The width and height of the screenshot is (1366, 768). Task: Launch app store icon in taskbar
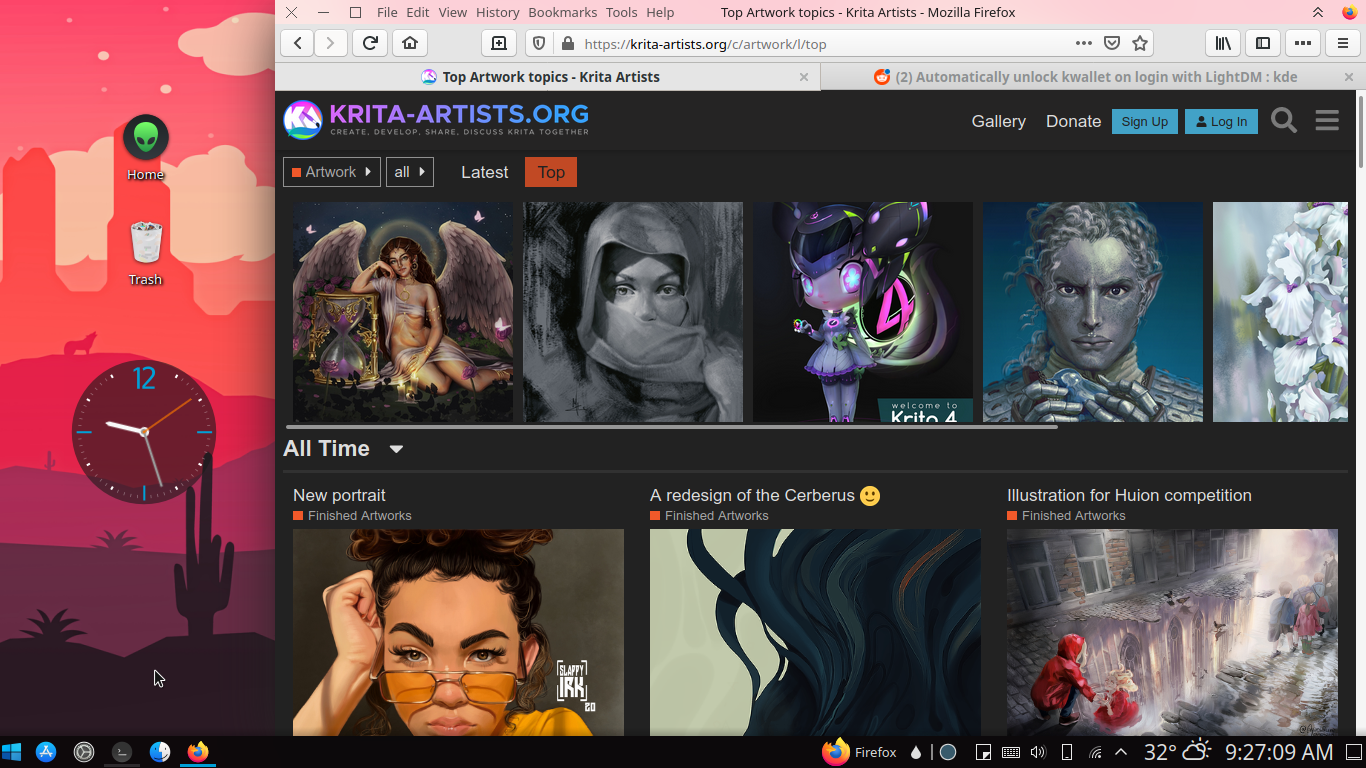pyautogui.click(x=46, y=752)
